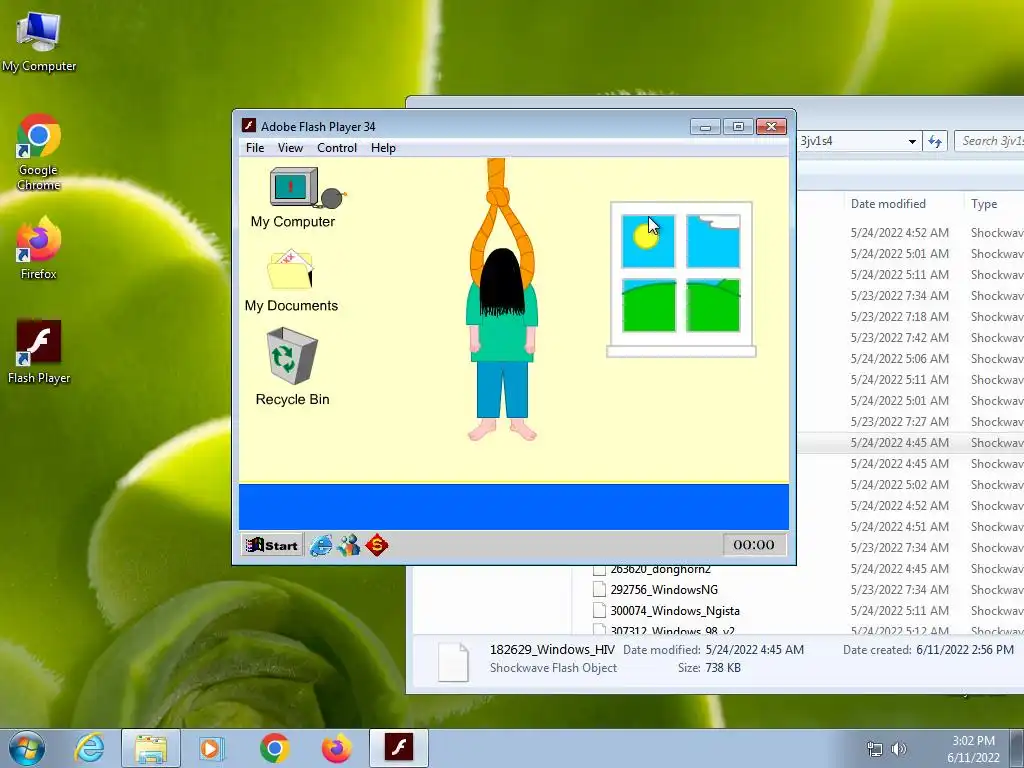1024x768 pixels.
Task: Click the Explorer search box
Action: tap(989, 141)
